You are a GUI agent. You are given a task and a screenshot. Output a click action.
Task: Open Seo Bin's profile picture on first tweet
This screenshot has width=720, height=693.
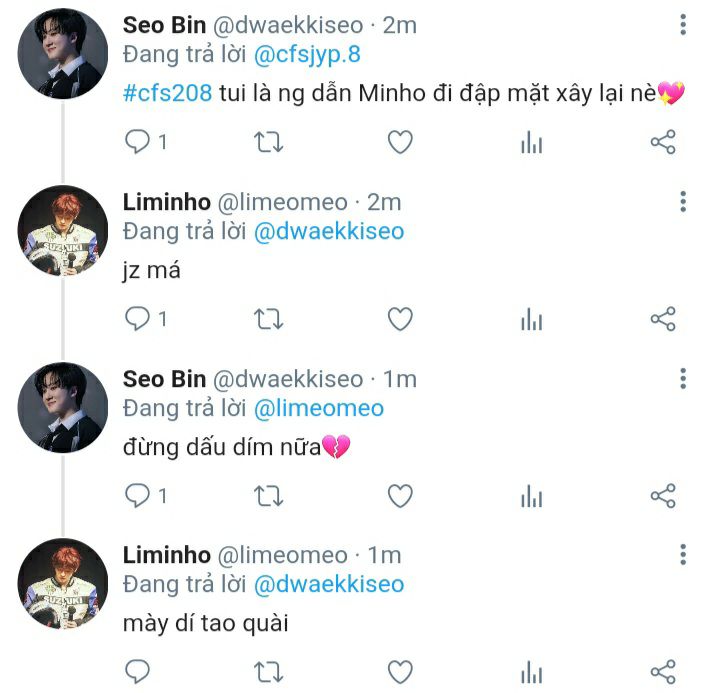(x=63, y=54)
